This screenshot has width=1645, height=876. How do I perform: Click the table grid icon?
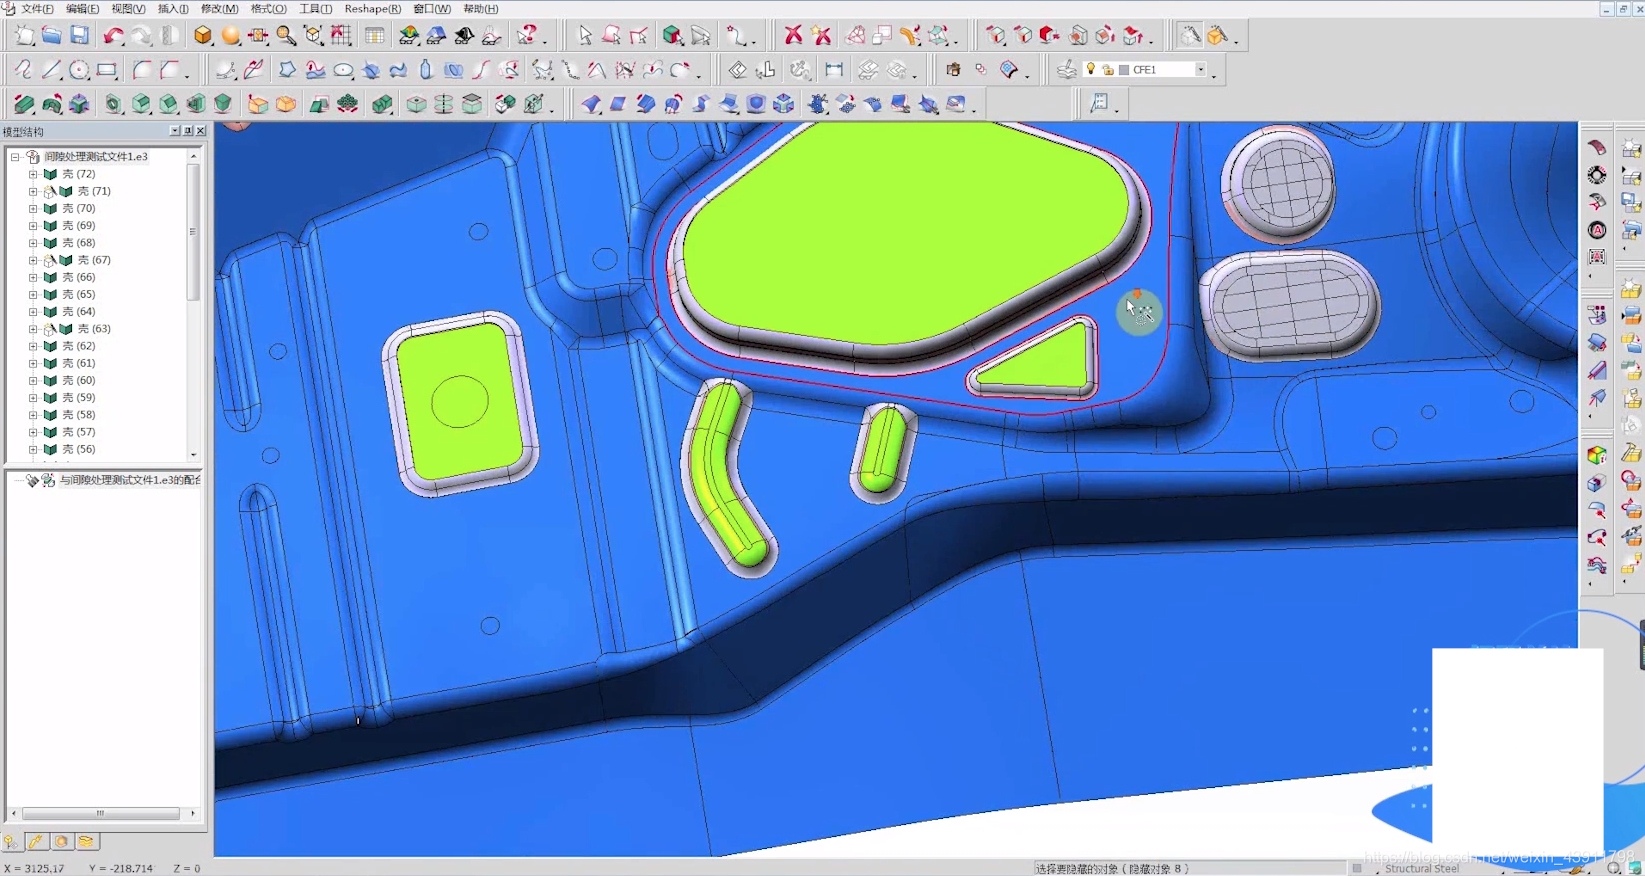[x=374, y=36]
